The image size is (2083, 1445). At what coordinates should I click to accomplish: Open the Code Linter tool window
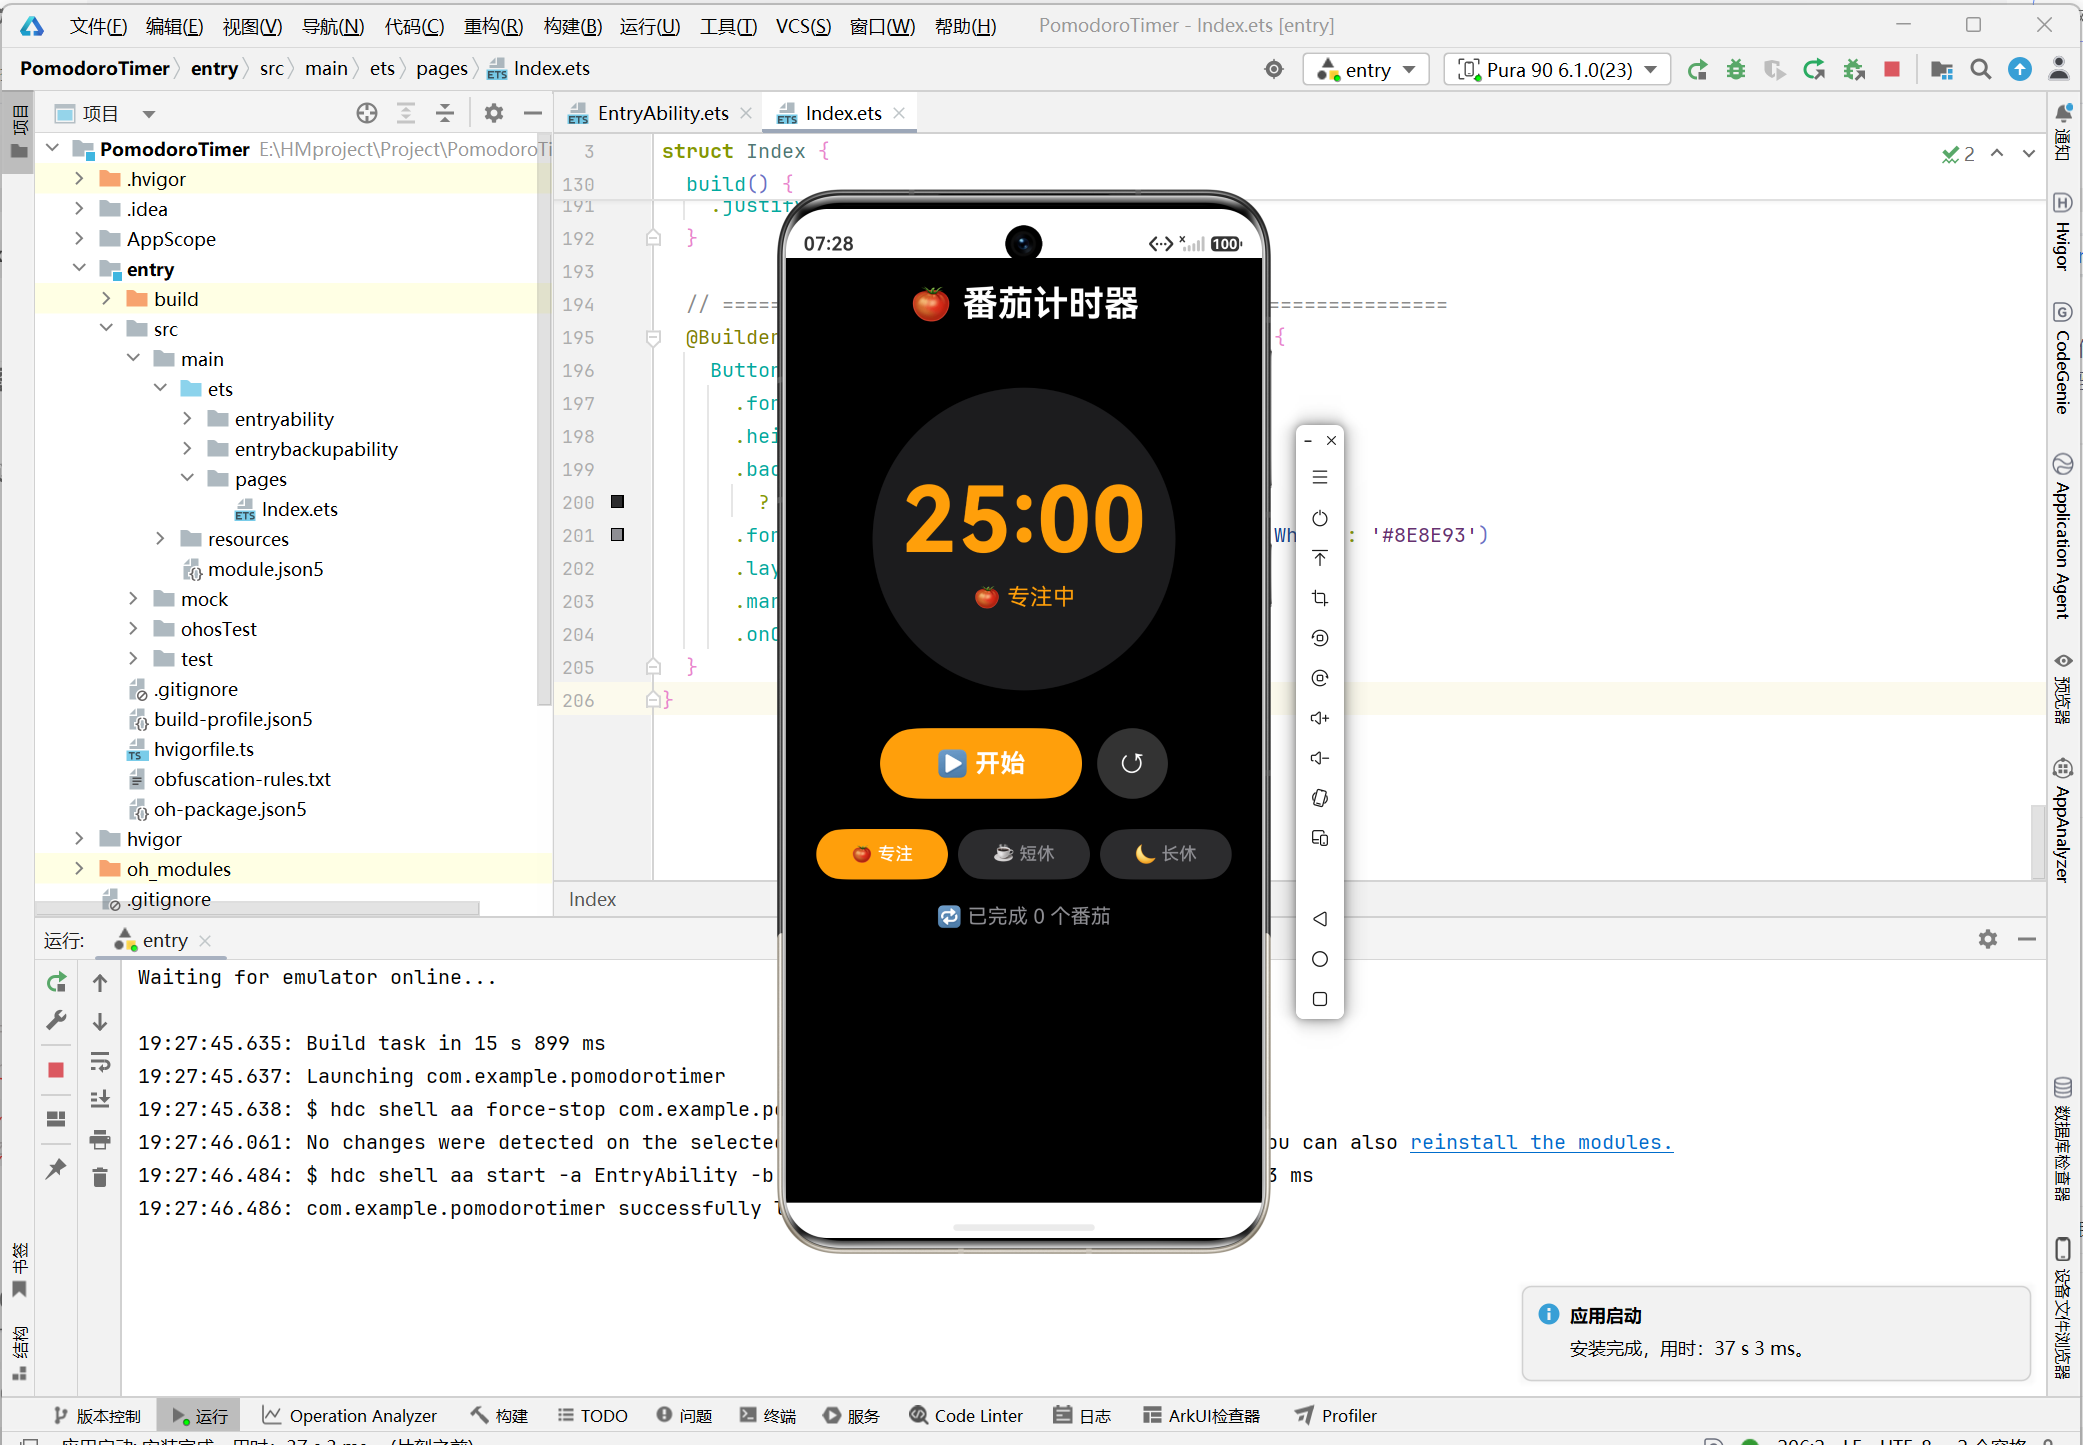(x=966, y=1416)
